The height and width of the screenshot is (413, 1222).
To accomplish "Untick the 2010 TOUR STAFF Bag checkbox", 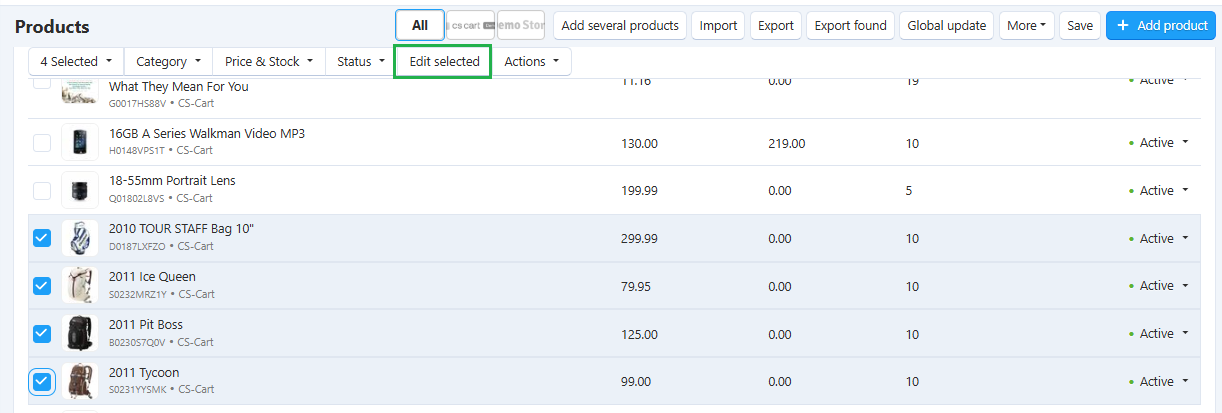I will click(42, 238).
